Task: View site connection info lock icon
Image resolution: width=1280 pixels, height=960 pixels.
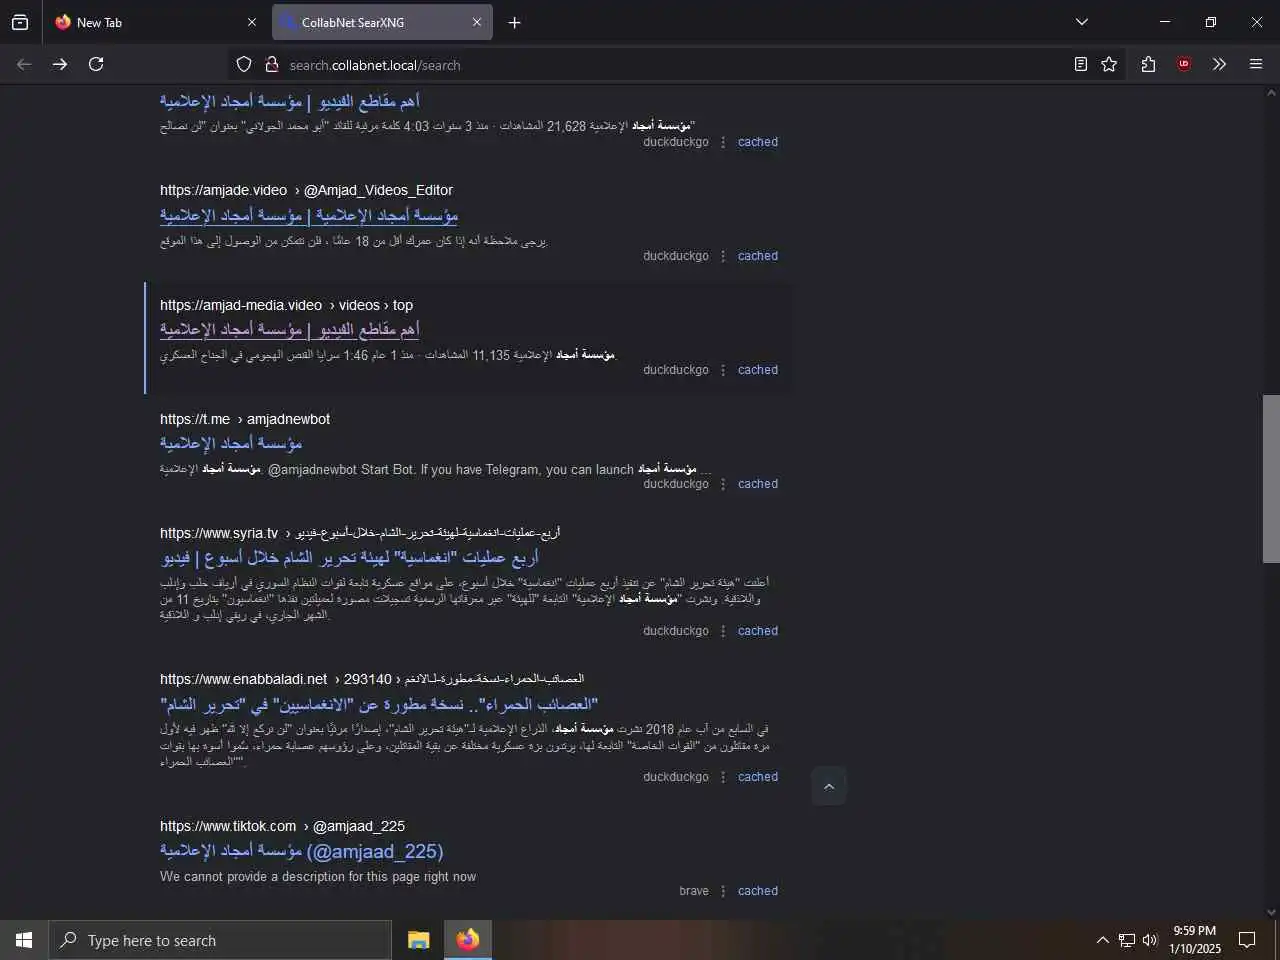Action: [x=271, y=65]
